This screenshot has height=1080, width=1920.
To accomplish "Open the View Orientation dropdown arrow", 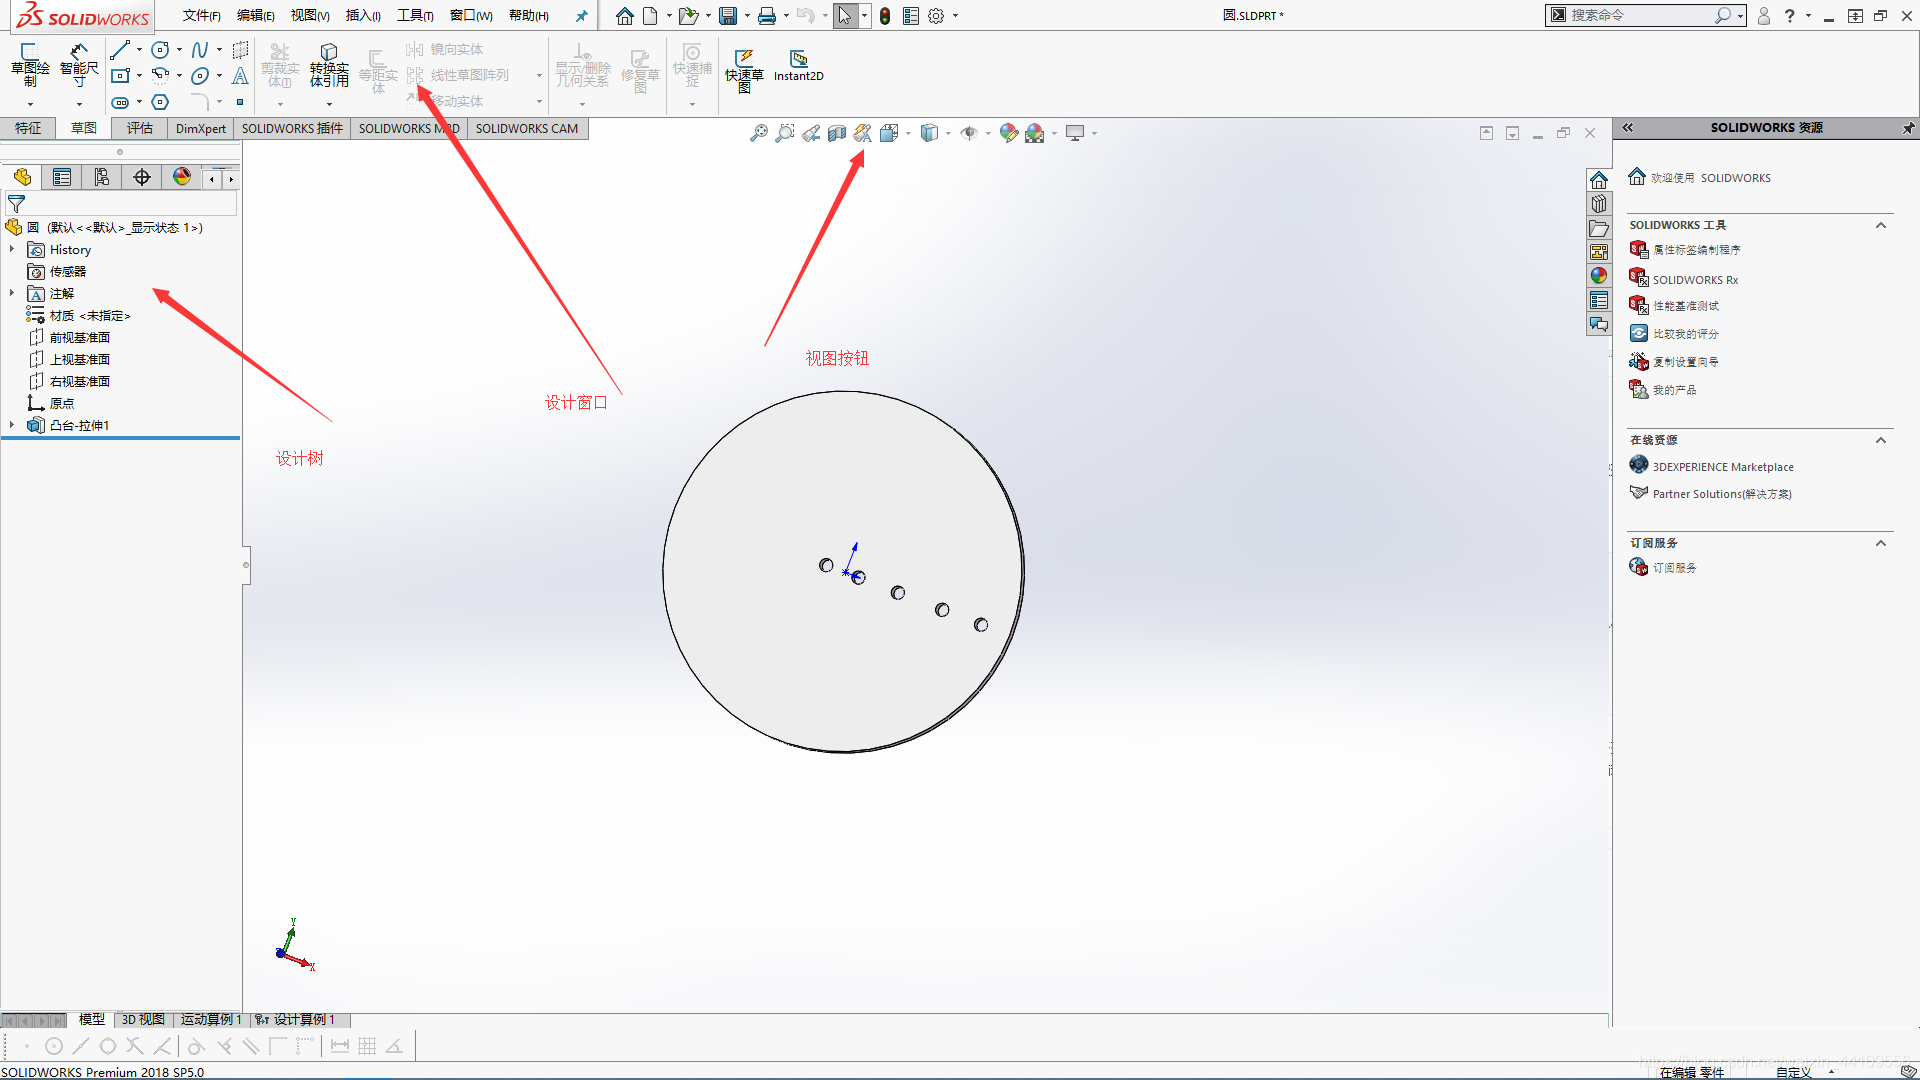I will pos(908,133).
